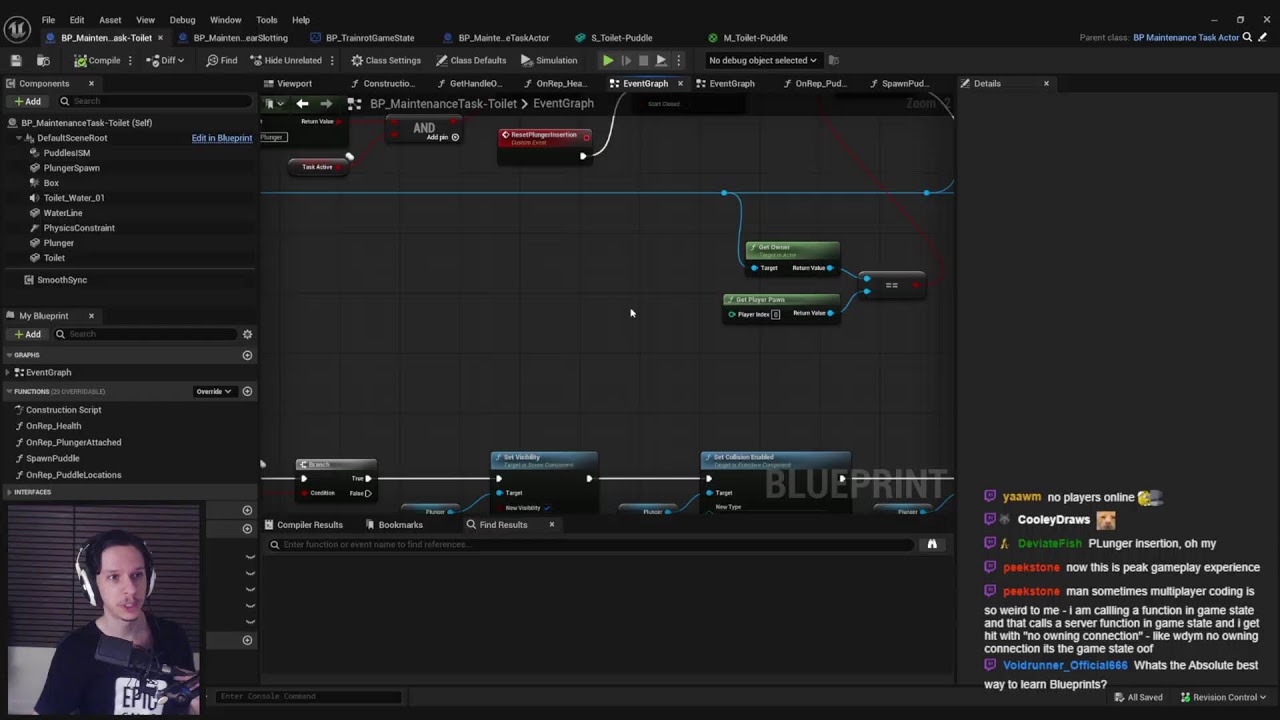Switch to M_Toilet-Puddle tab
1280x720 pixels.
747,38
